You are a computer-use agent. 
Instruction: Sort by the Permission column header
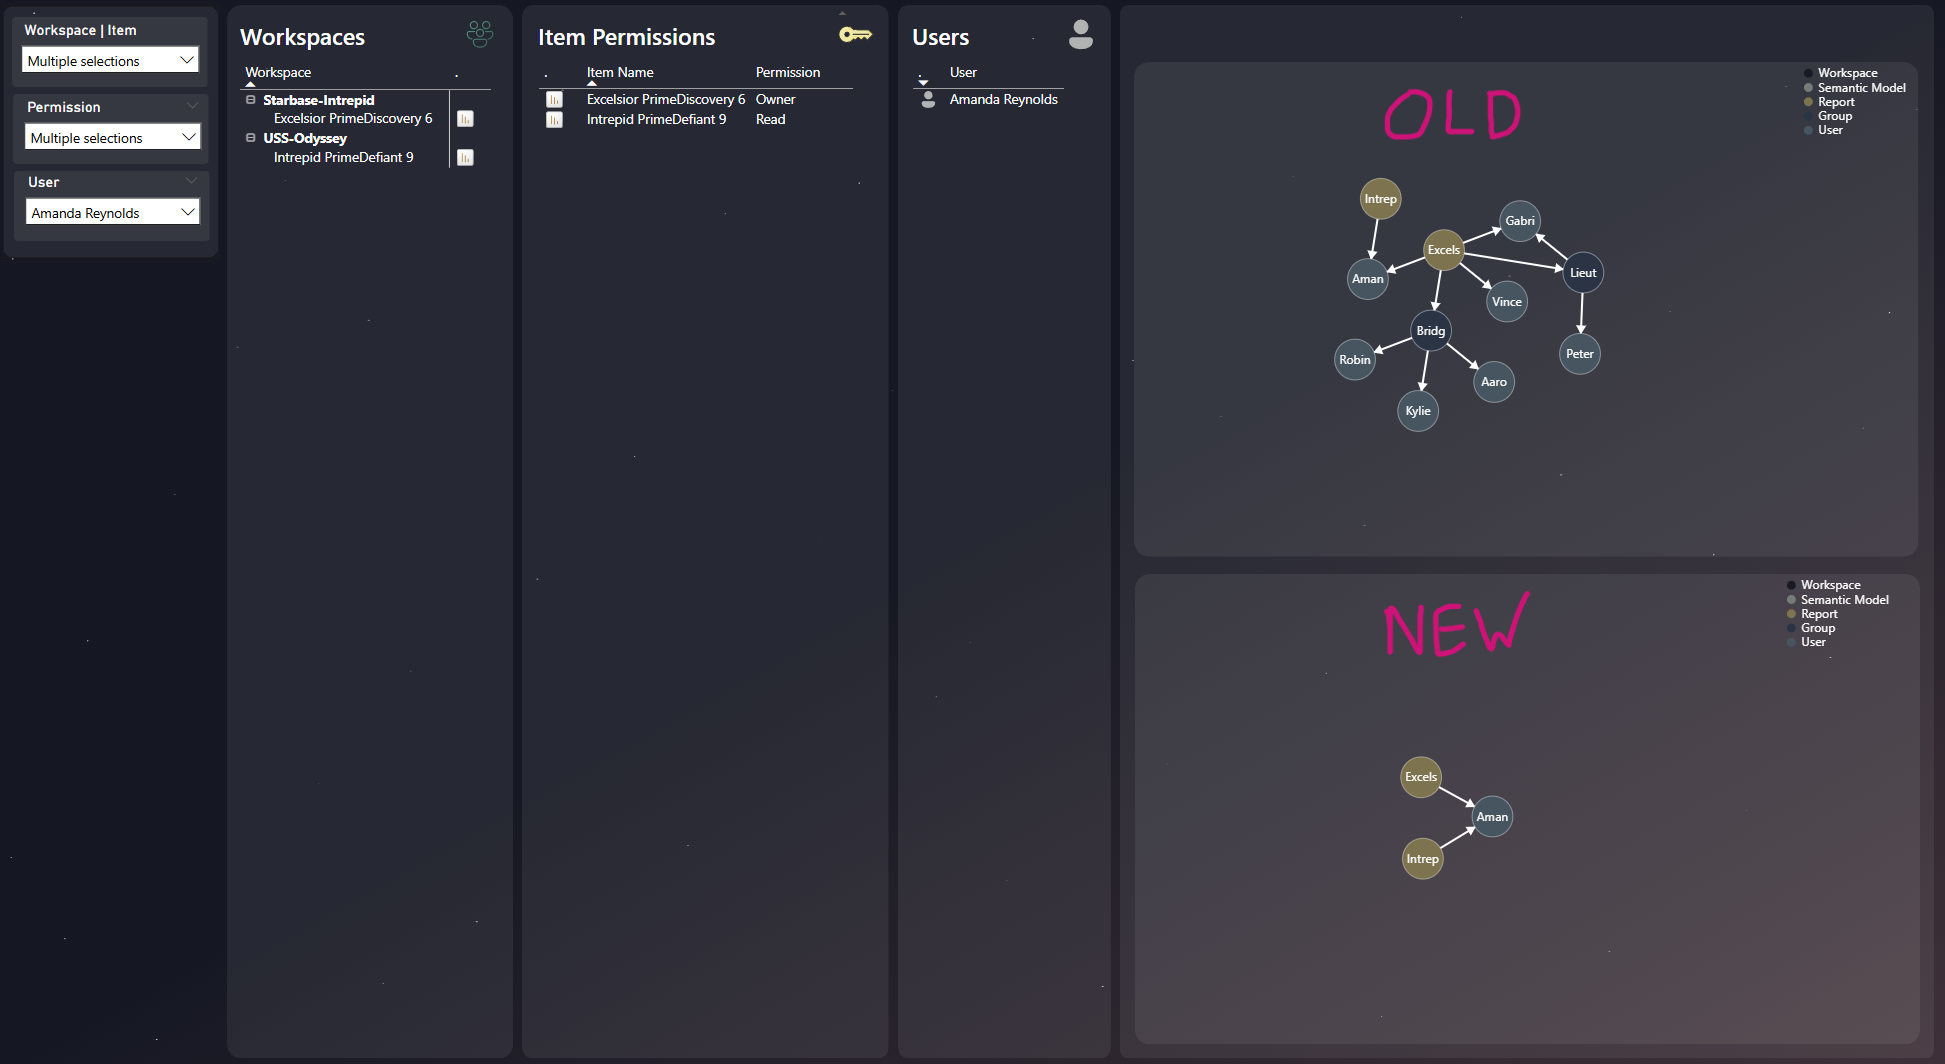pyautogui.click(x=787, y=73)
